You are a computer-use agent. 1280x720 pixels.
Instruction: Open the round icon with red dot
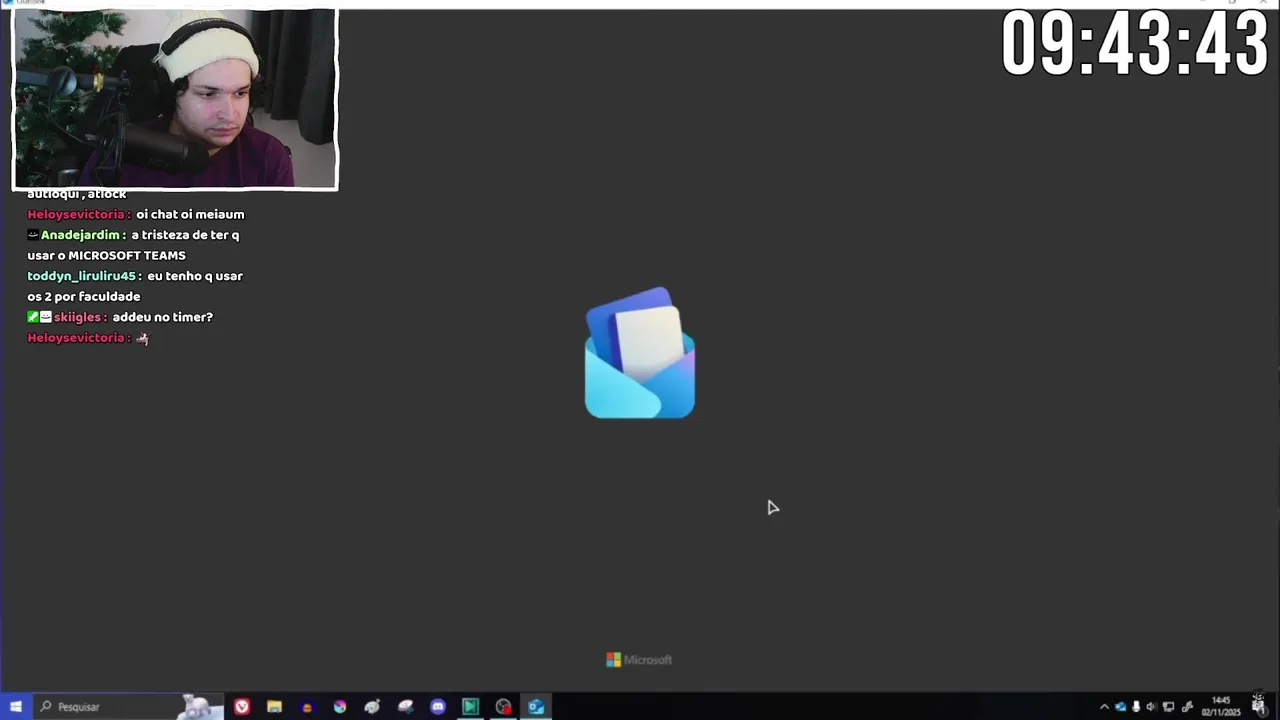503,706
